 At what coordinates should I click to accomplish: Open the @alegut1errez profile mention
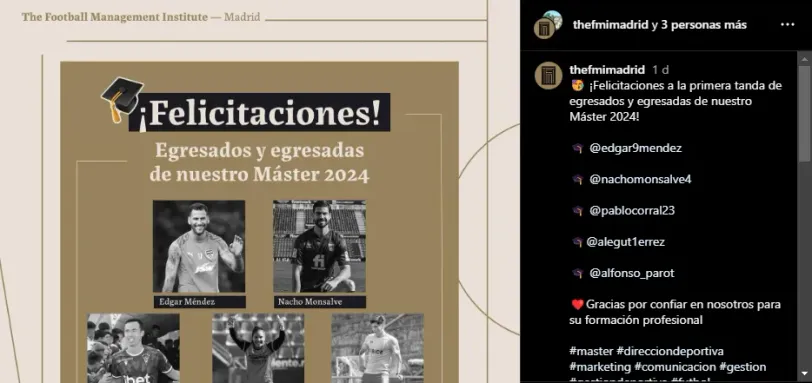tap(625, 242)
